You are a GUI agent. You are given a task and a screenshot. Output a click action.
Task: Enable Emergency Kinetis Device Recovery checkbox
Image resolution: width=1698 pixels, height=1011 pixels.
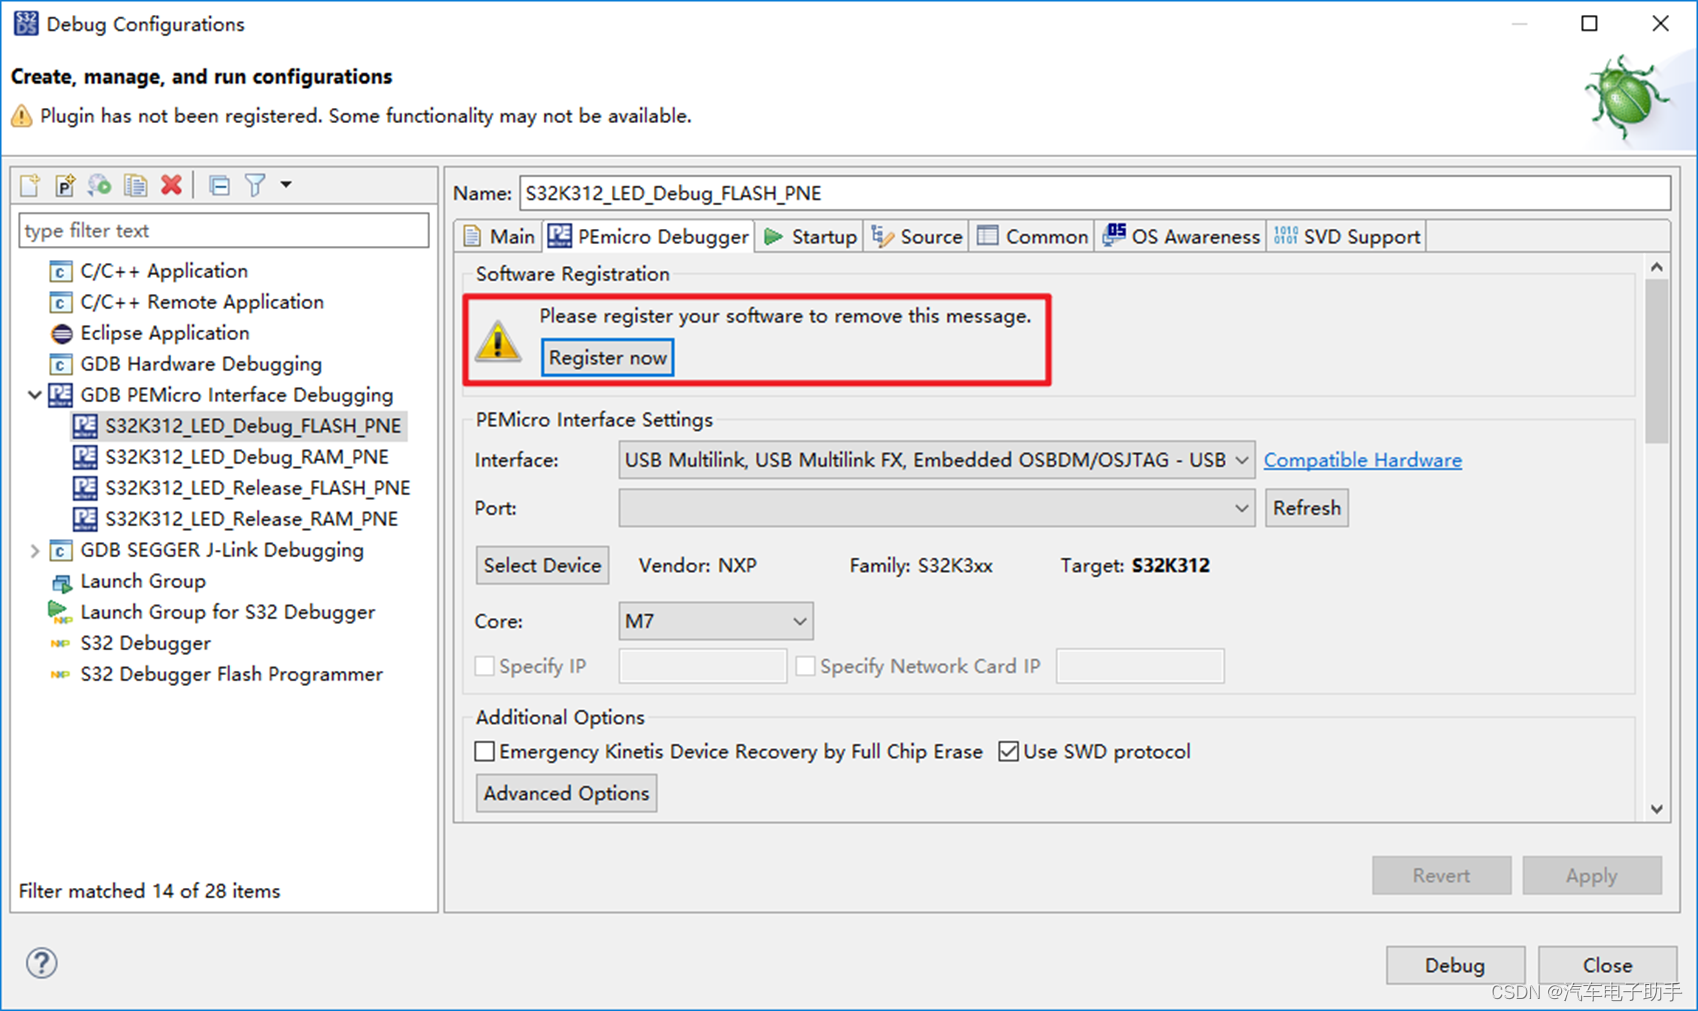485,751
